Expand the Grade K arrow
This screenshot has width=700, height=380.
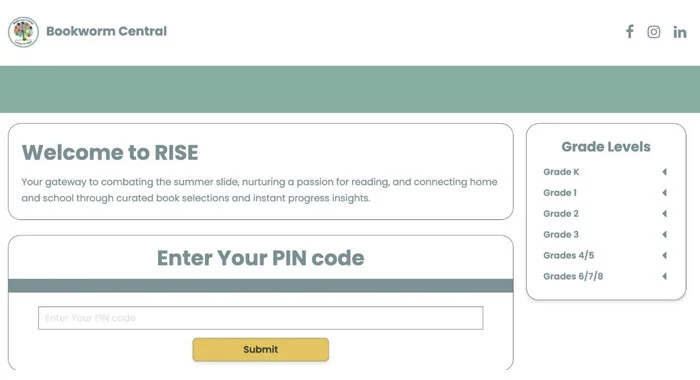pyautogui.click(x=664, y=172)
